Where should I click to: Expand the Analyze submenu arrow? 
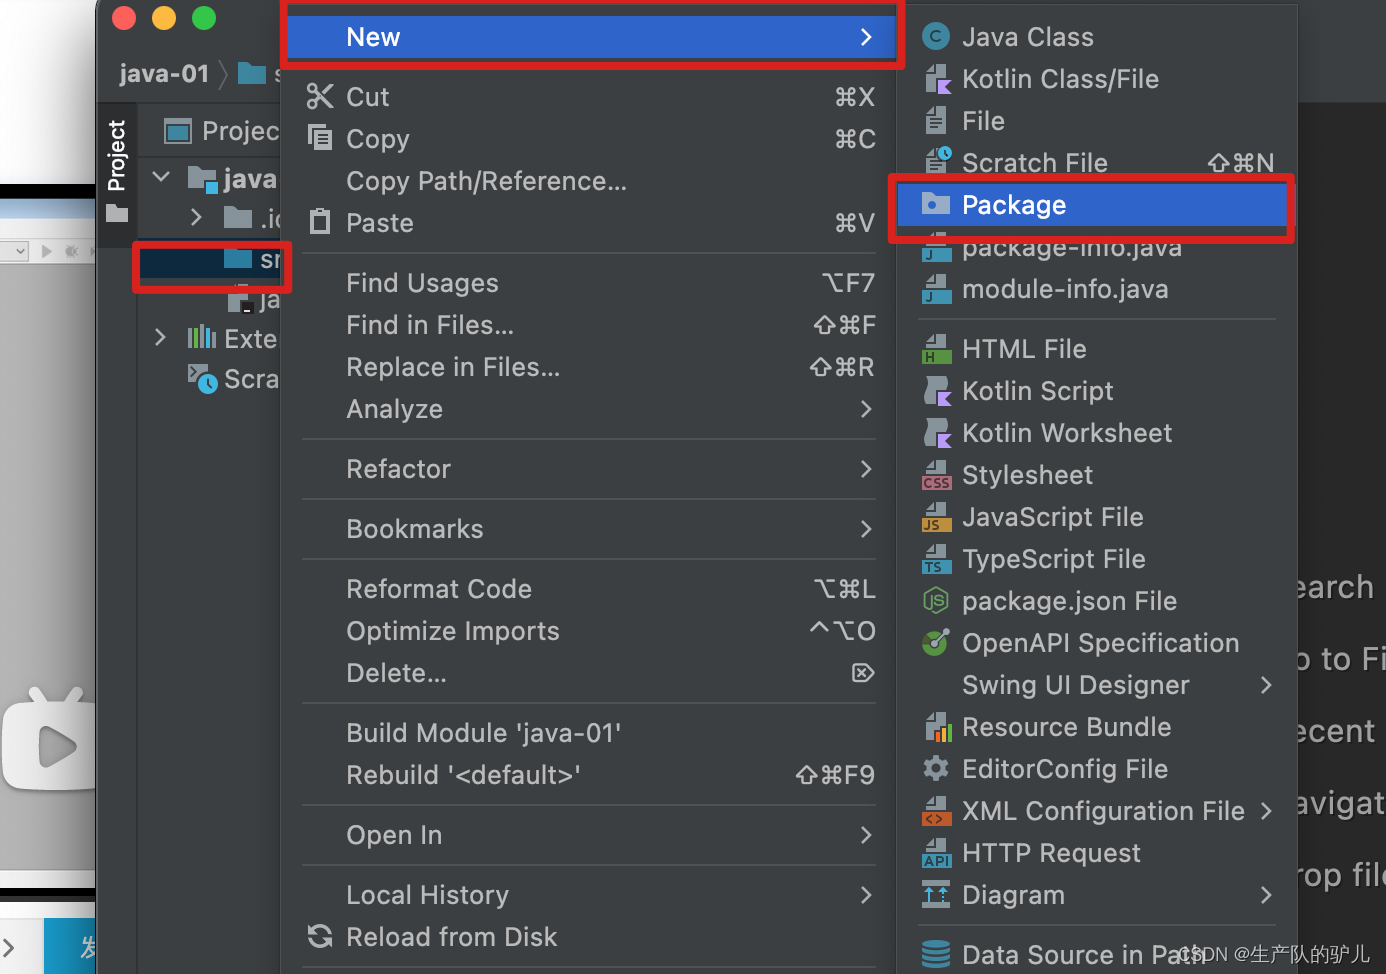click(x=866, y=409)
